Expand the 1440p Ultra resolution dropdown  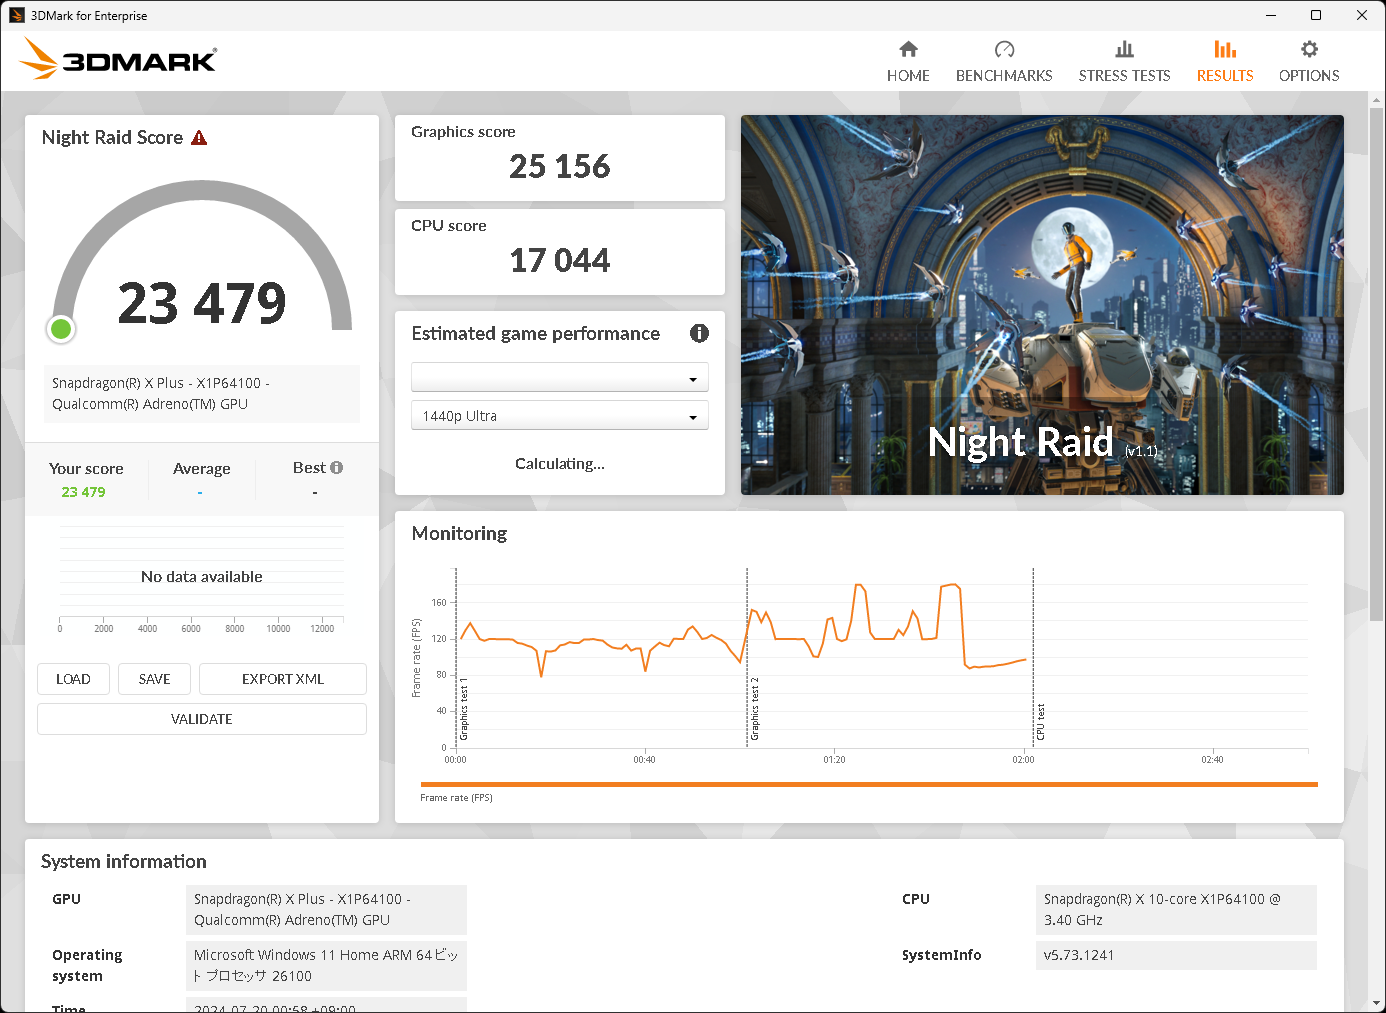pyautogui.click(x=560, y=415)
